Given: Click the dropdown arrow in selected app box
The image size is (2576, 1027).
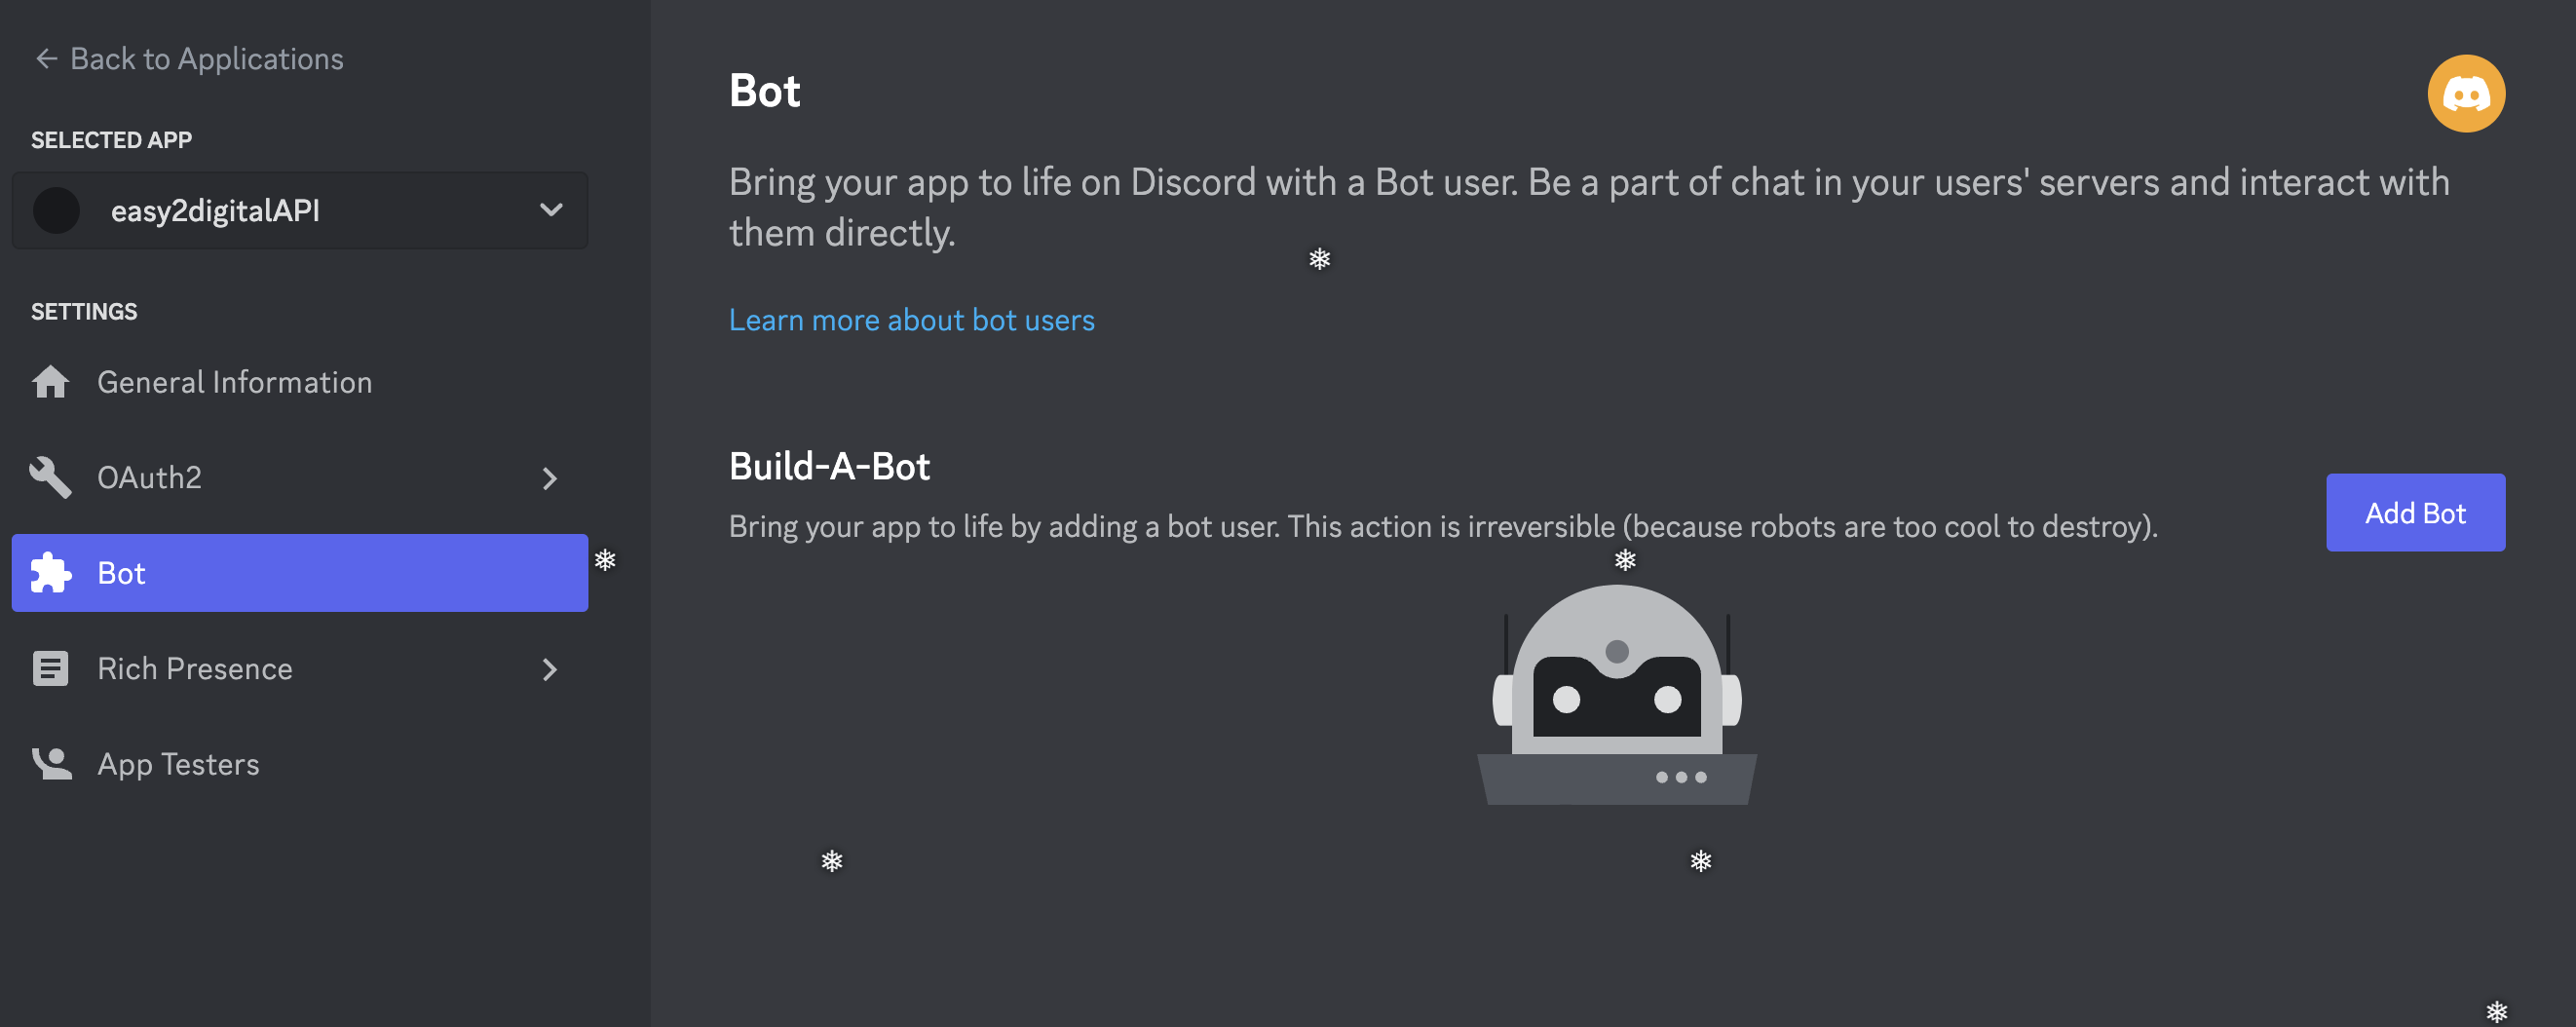Looking at the screenshot, I should (x=551, y=210).
